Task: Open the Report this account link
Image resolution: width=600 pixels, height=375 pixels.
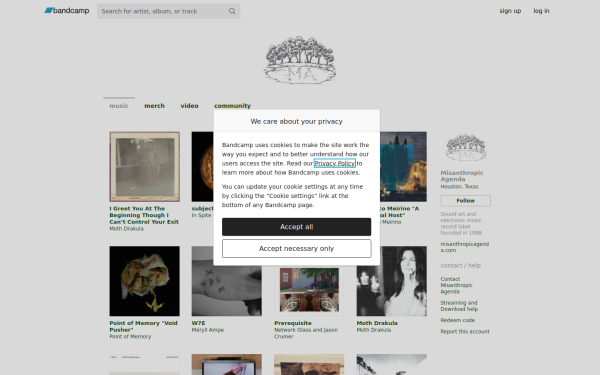Action: coord(465,331)
